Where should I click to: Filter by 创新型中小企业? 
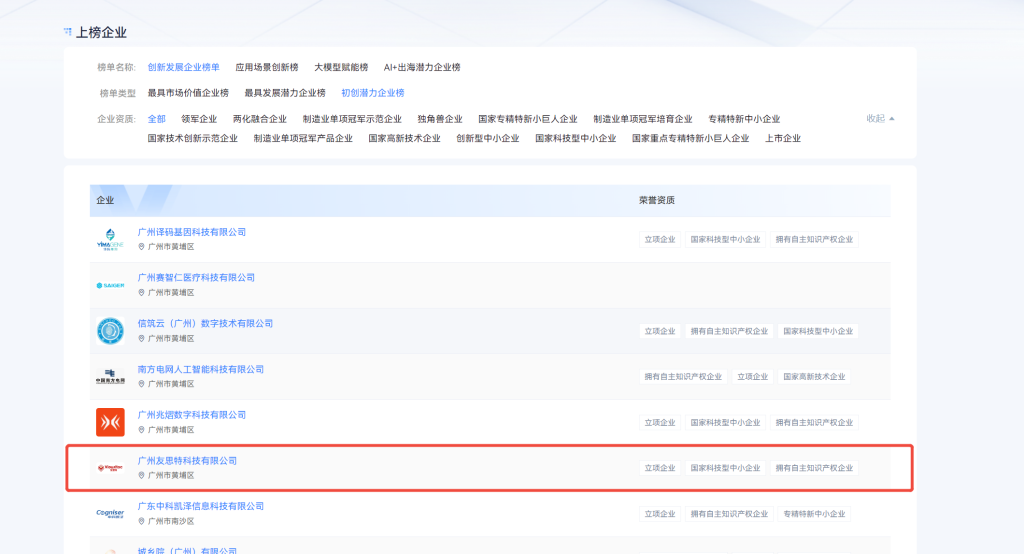click(487, 138)
